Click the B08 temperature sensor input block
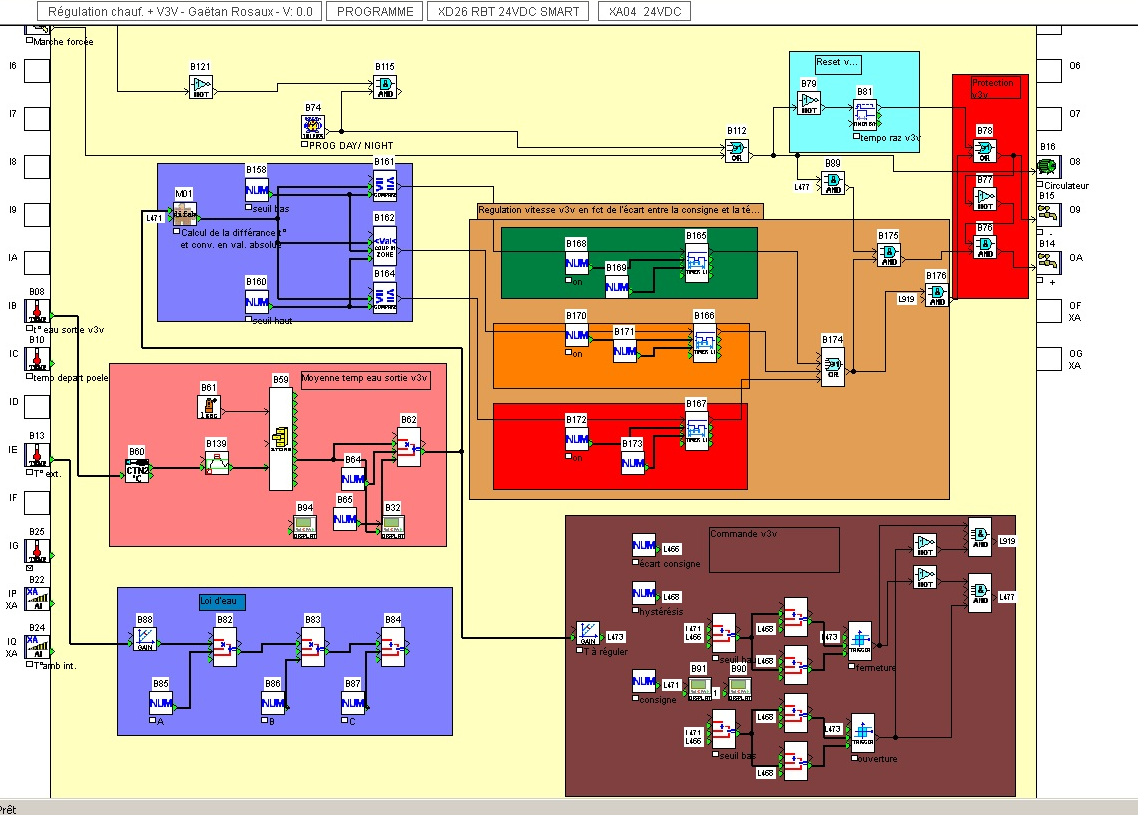1138x815 pixels. point(37,313)
